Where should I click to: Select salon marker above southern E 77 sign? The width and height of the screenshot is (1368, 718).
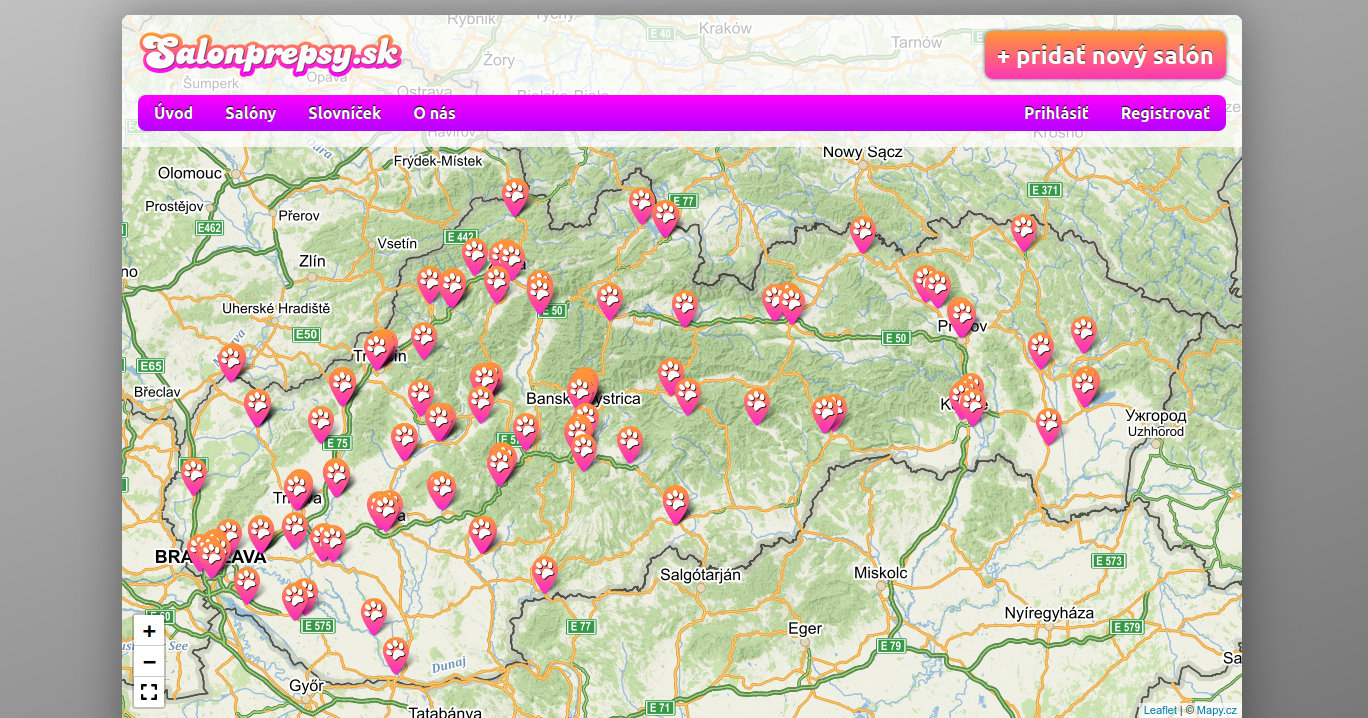544,573
